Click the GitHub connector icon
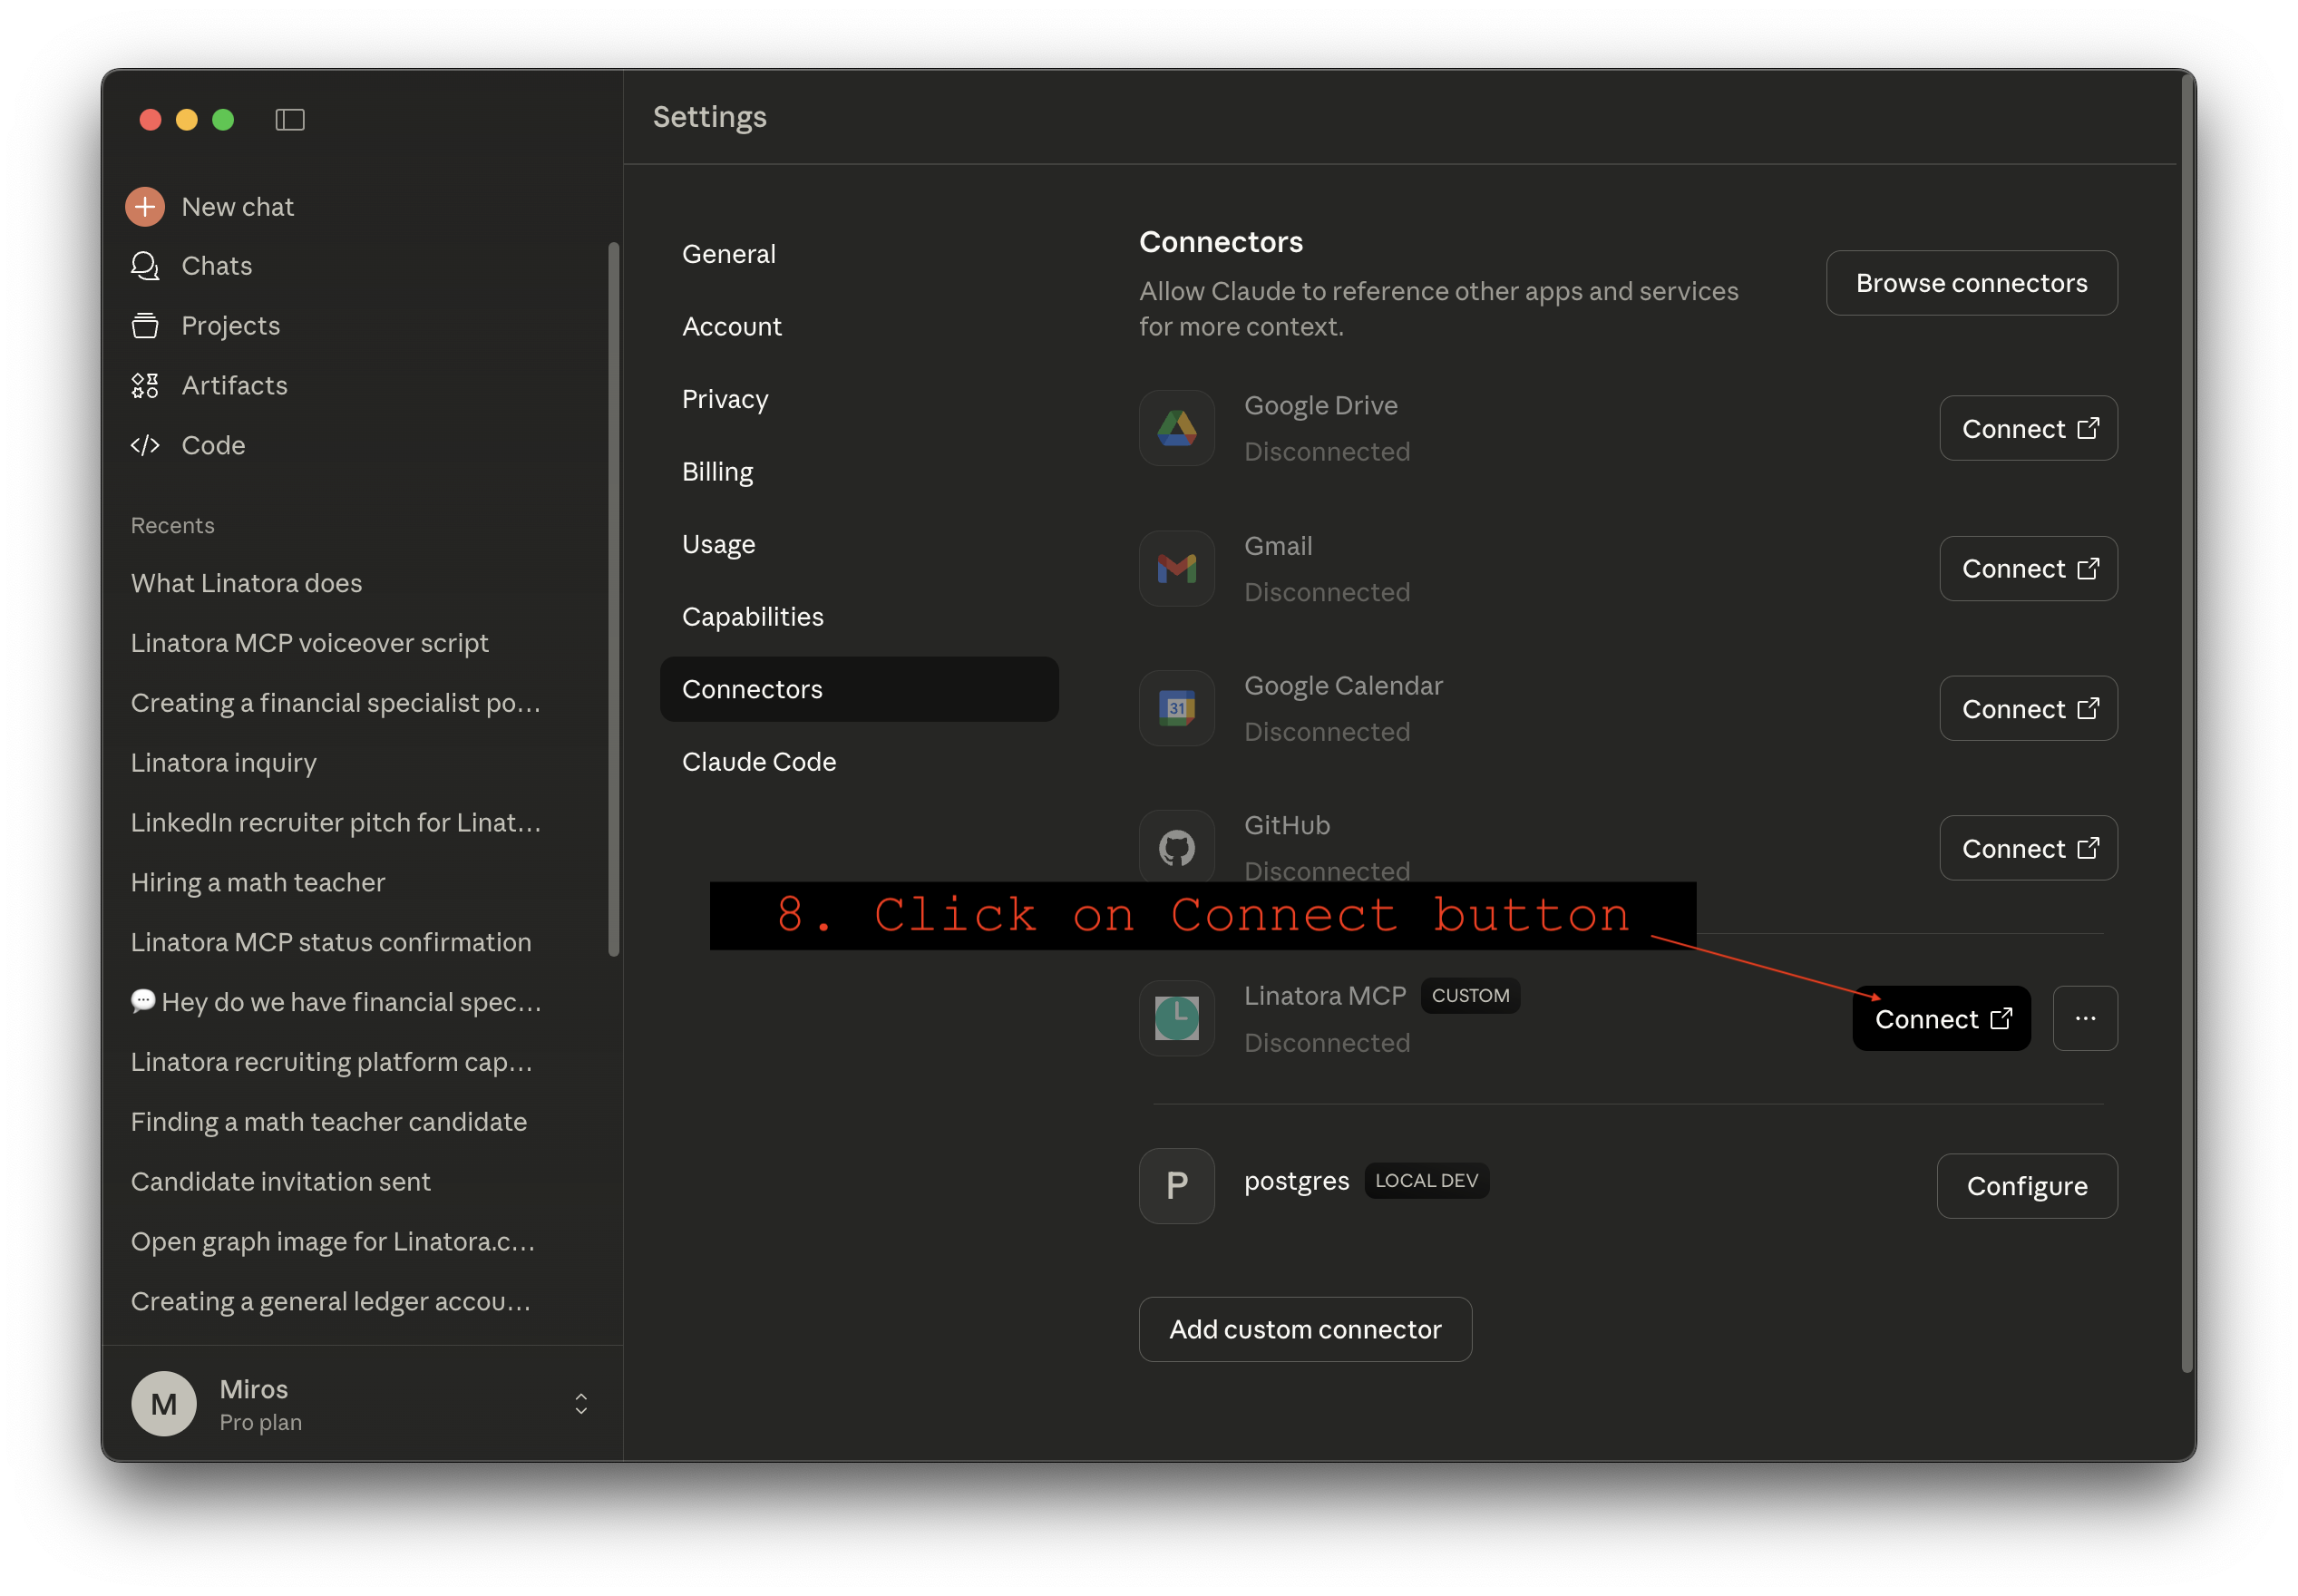2298x1596 pixels. [1176, 847]
